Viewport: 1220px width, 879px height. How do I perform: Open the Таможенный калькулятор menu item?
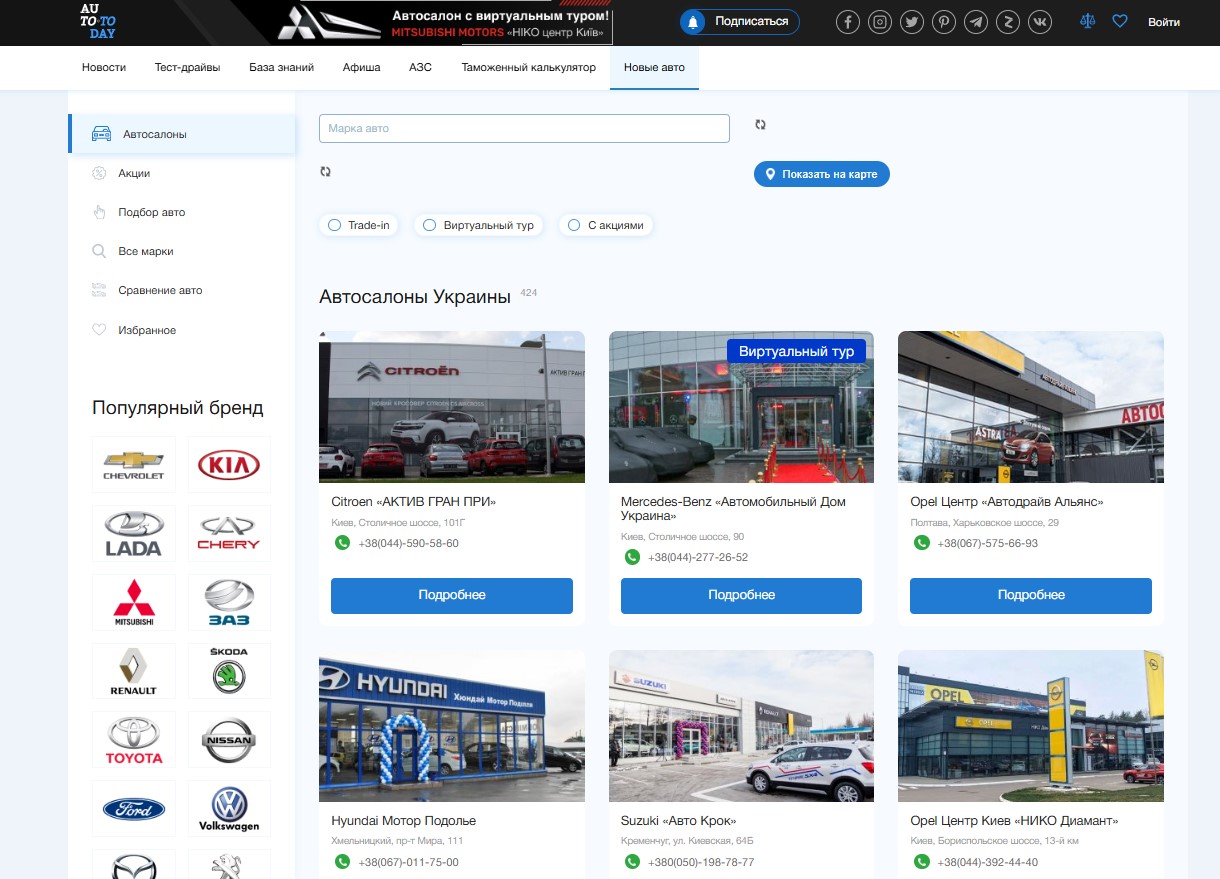click(x=528, y=68)
